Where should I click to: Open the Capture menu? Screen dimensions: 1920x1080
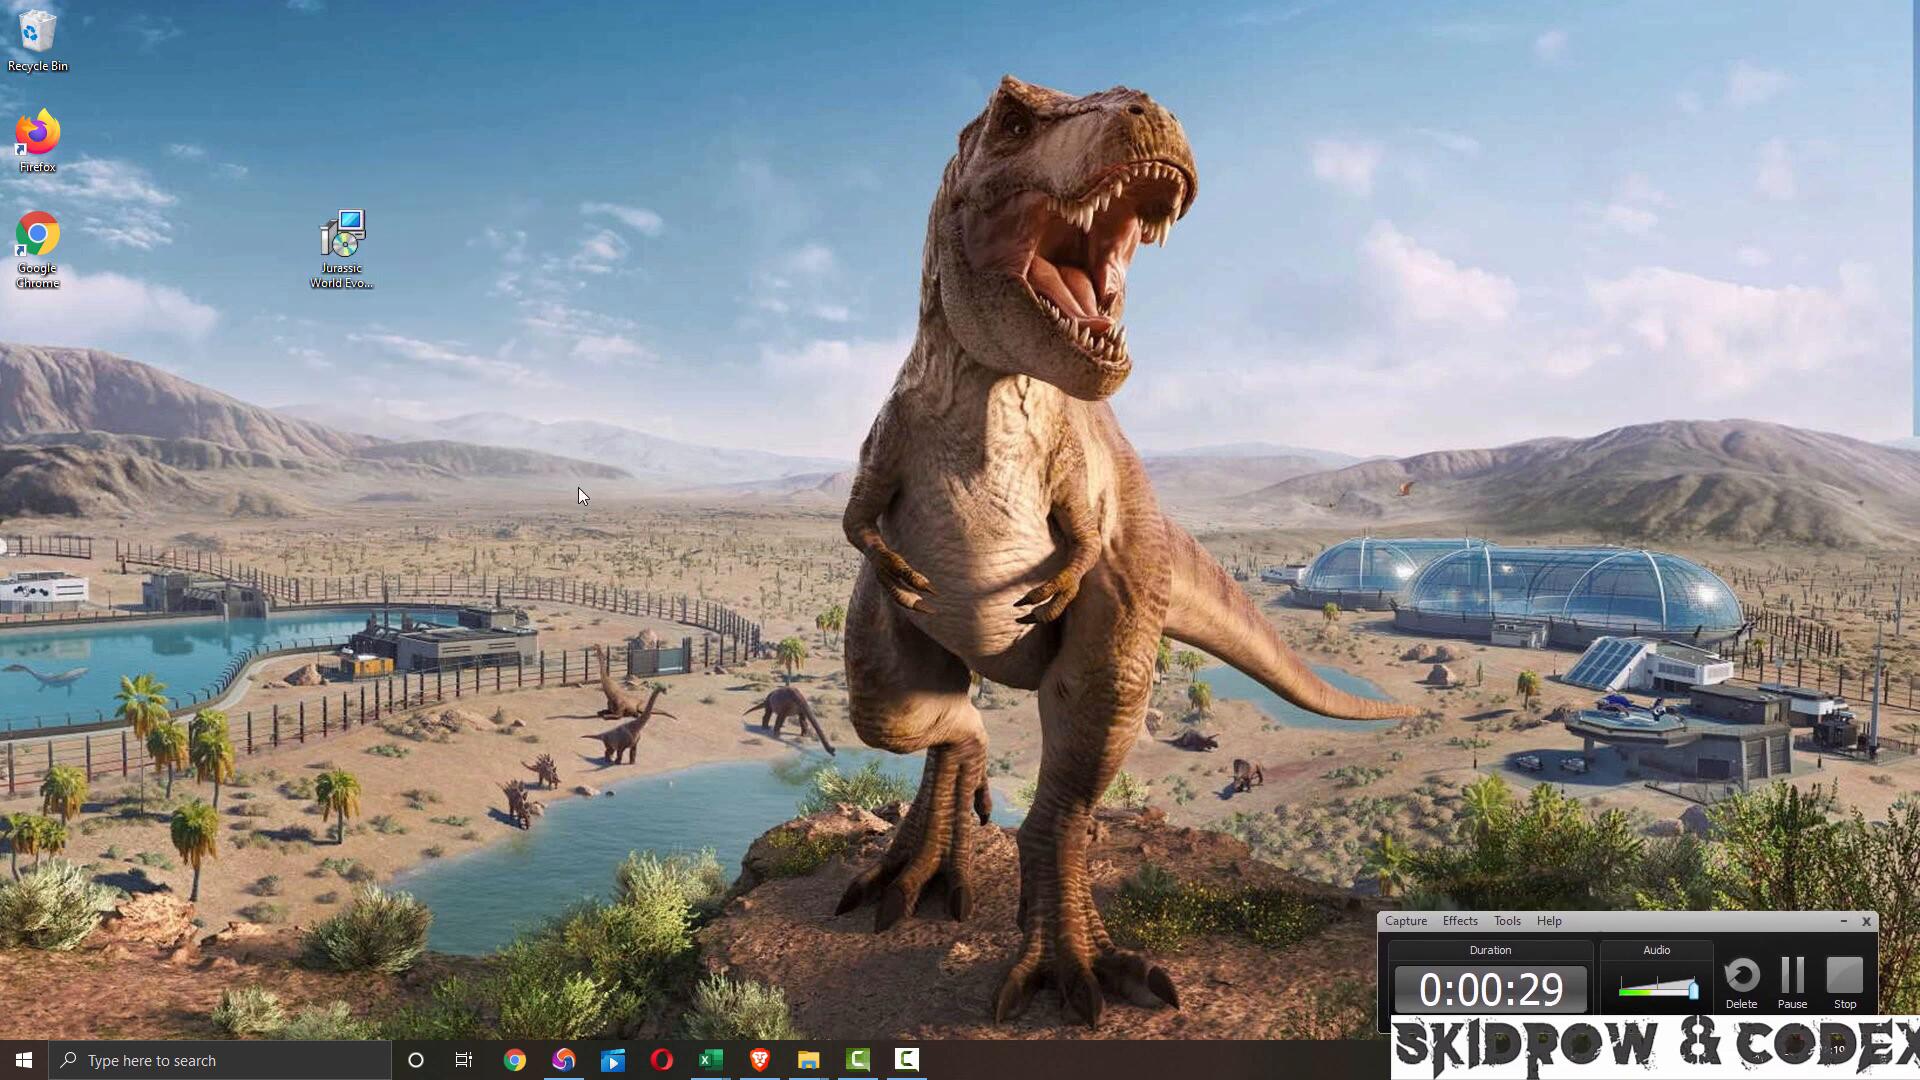pyautogui.click(x=1405, y=921)
